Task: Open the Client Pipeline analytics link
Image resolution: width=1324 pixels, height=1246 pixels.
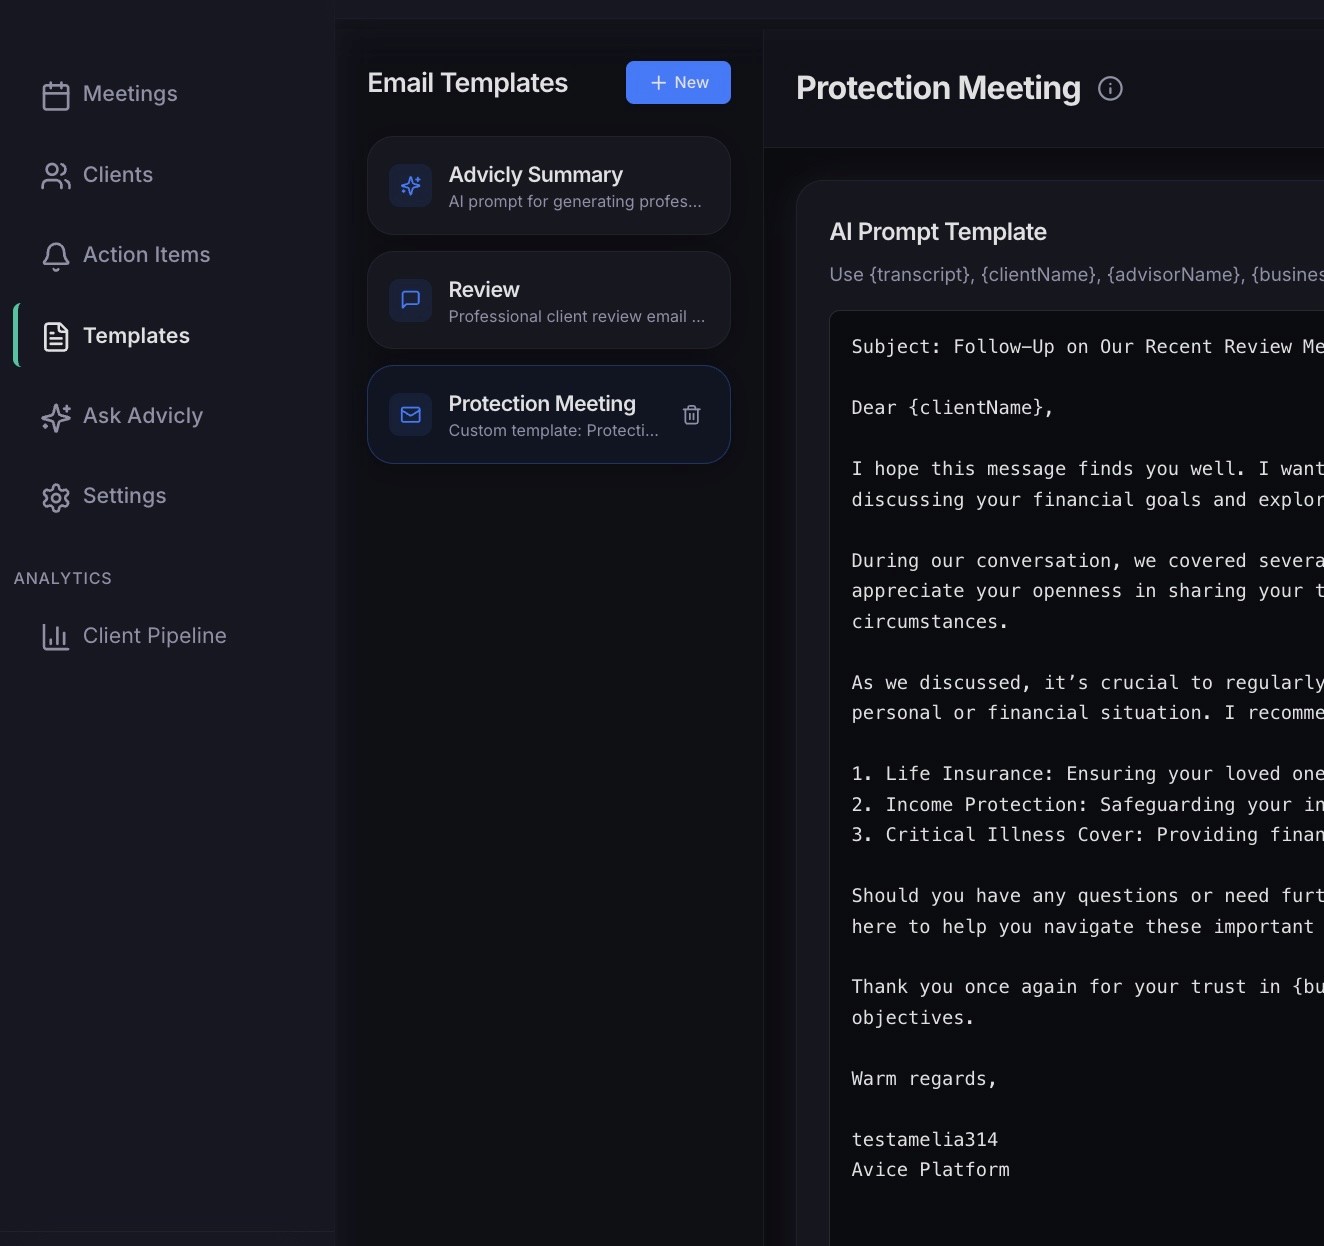Action: tap(154, 637)
